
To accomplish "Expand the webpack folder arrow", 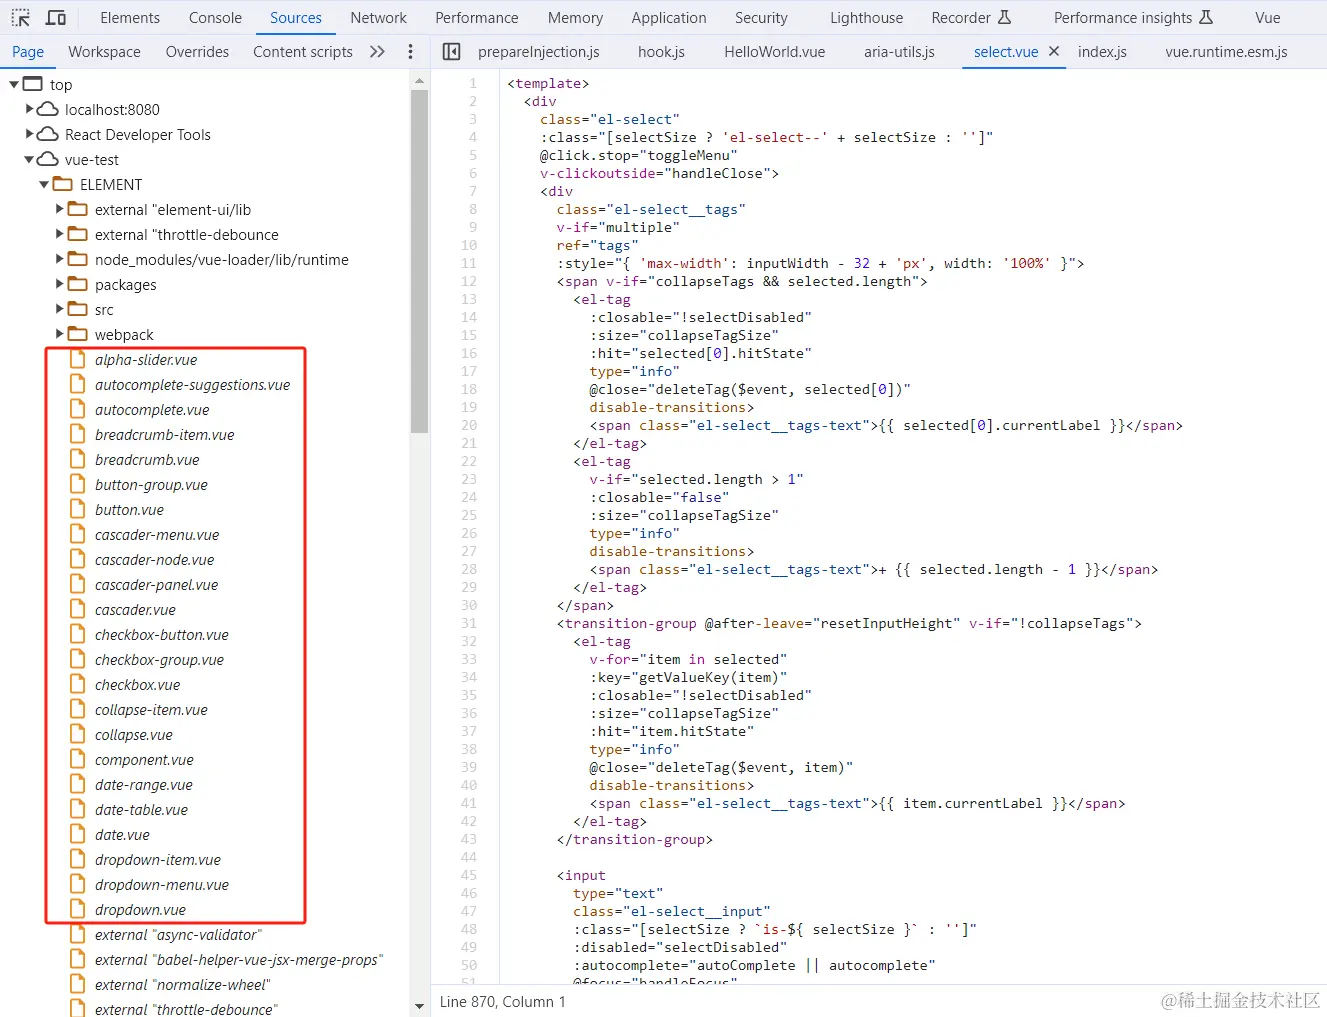I will click(x=60, y=334).
